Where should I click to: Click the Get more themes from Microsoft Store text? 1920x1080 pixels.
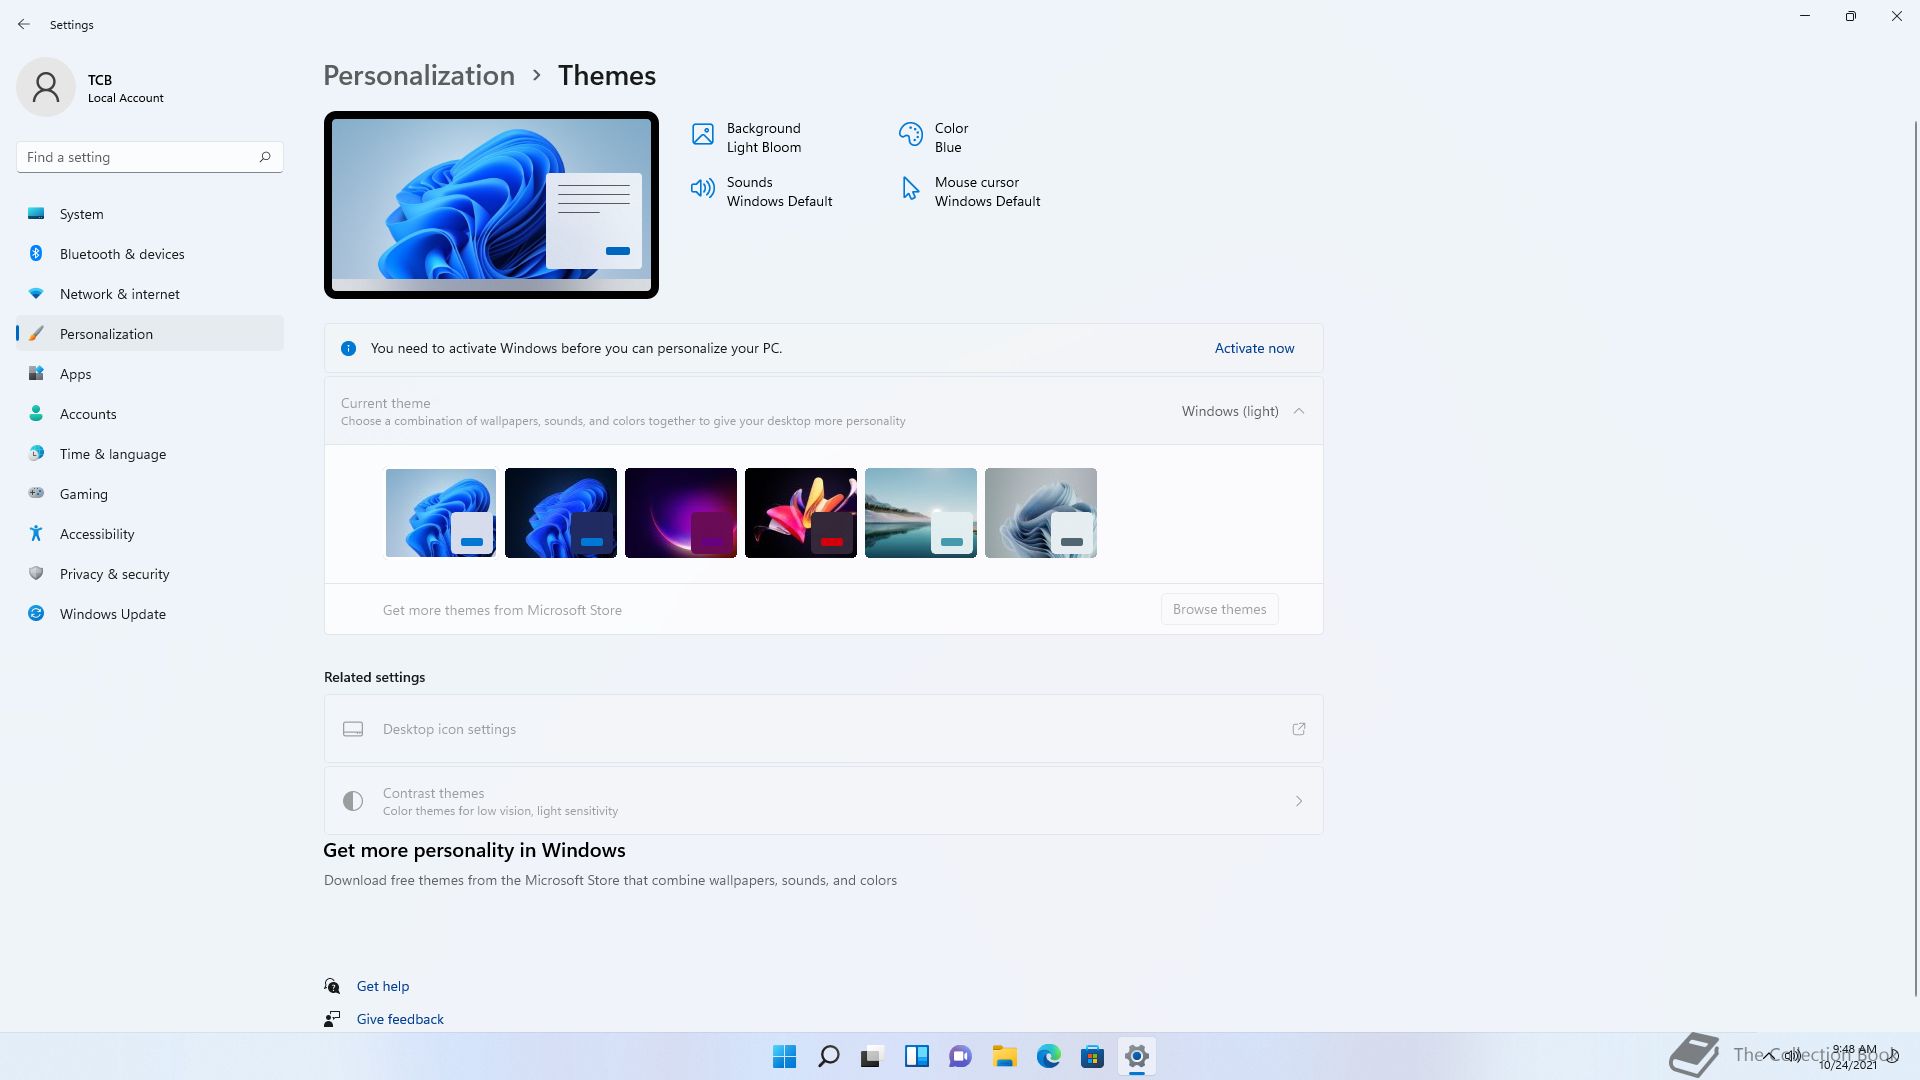point(502,610)
